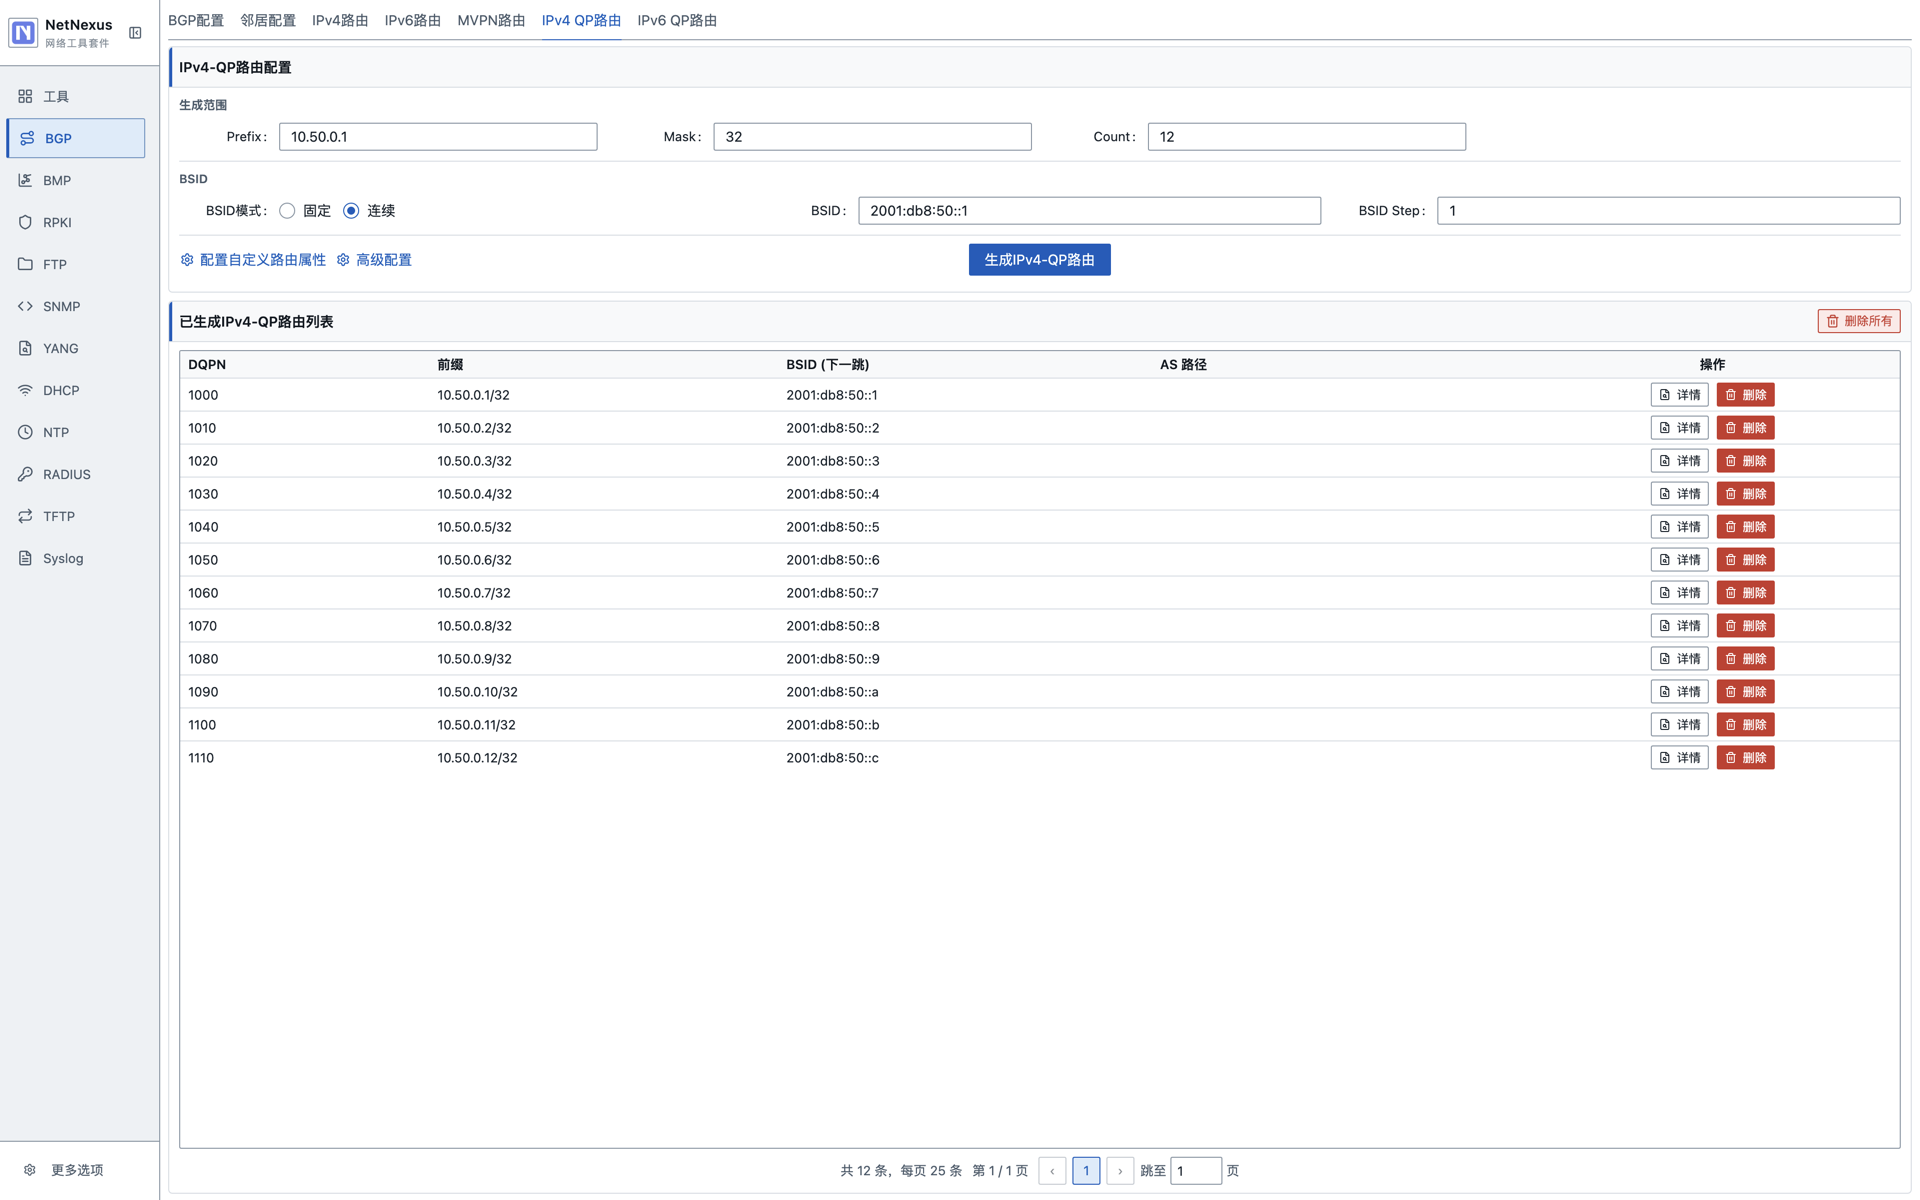
Task: Switch to 邻居配置 tab
Action: pos(268,20)
